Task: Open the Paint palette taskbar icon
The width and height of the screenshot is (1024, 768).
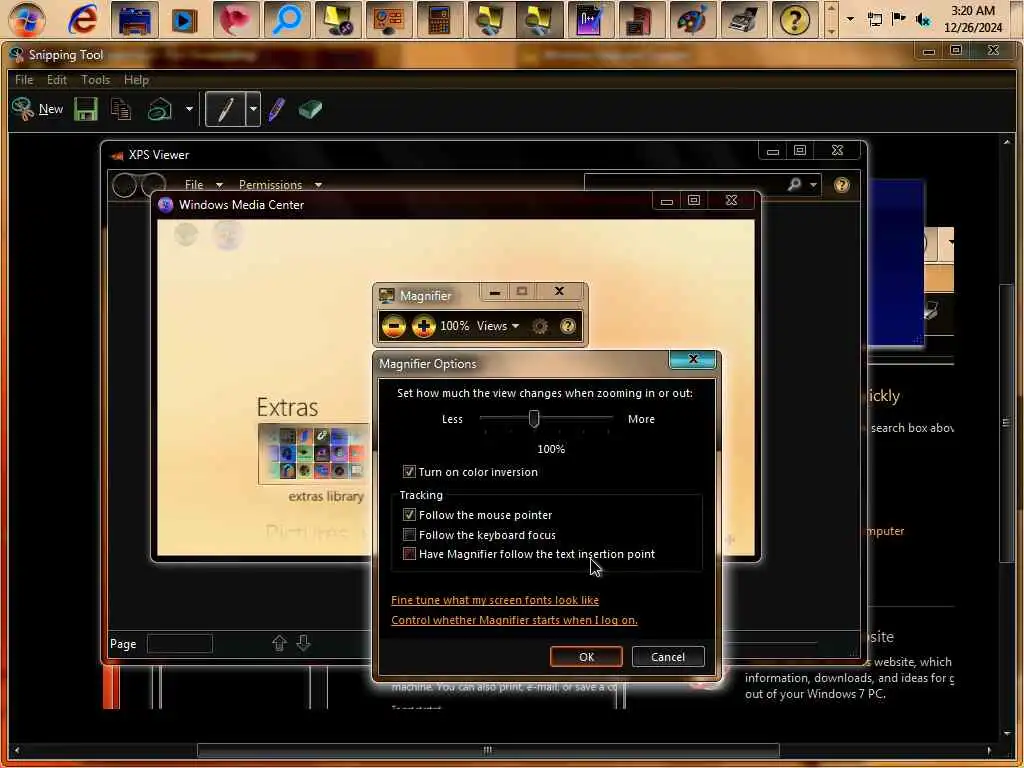Action: point(692,20)
